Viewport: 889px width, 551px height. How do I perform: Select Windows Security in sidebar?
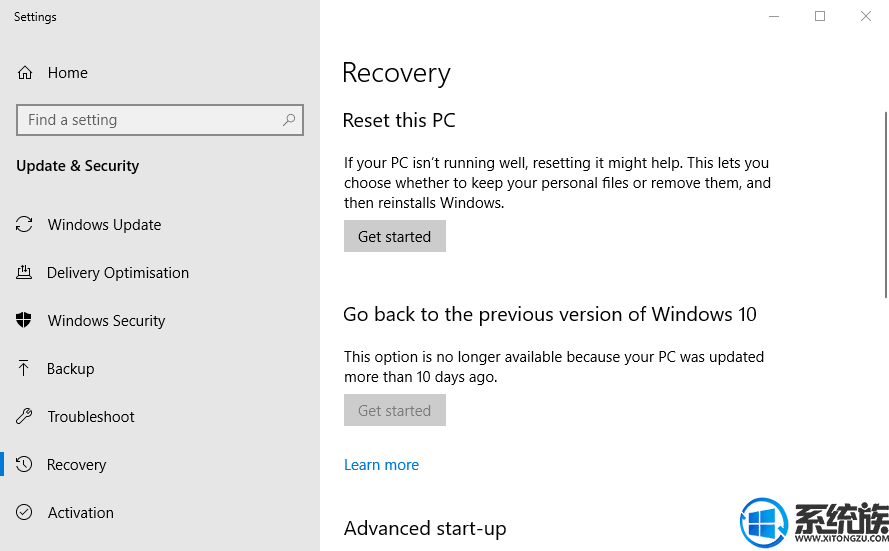pyautogui.click(x=106, y=320)
